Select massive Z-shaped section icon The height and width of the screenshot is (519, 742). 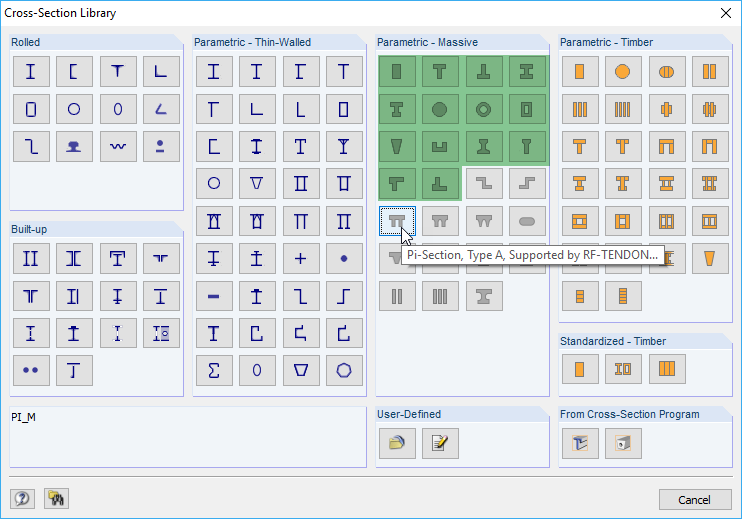[484, 184]
